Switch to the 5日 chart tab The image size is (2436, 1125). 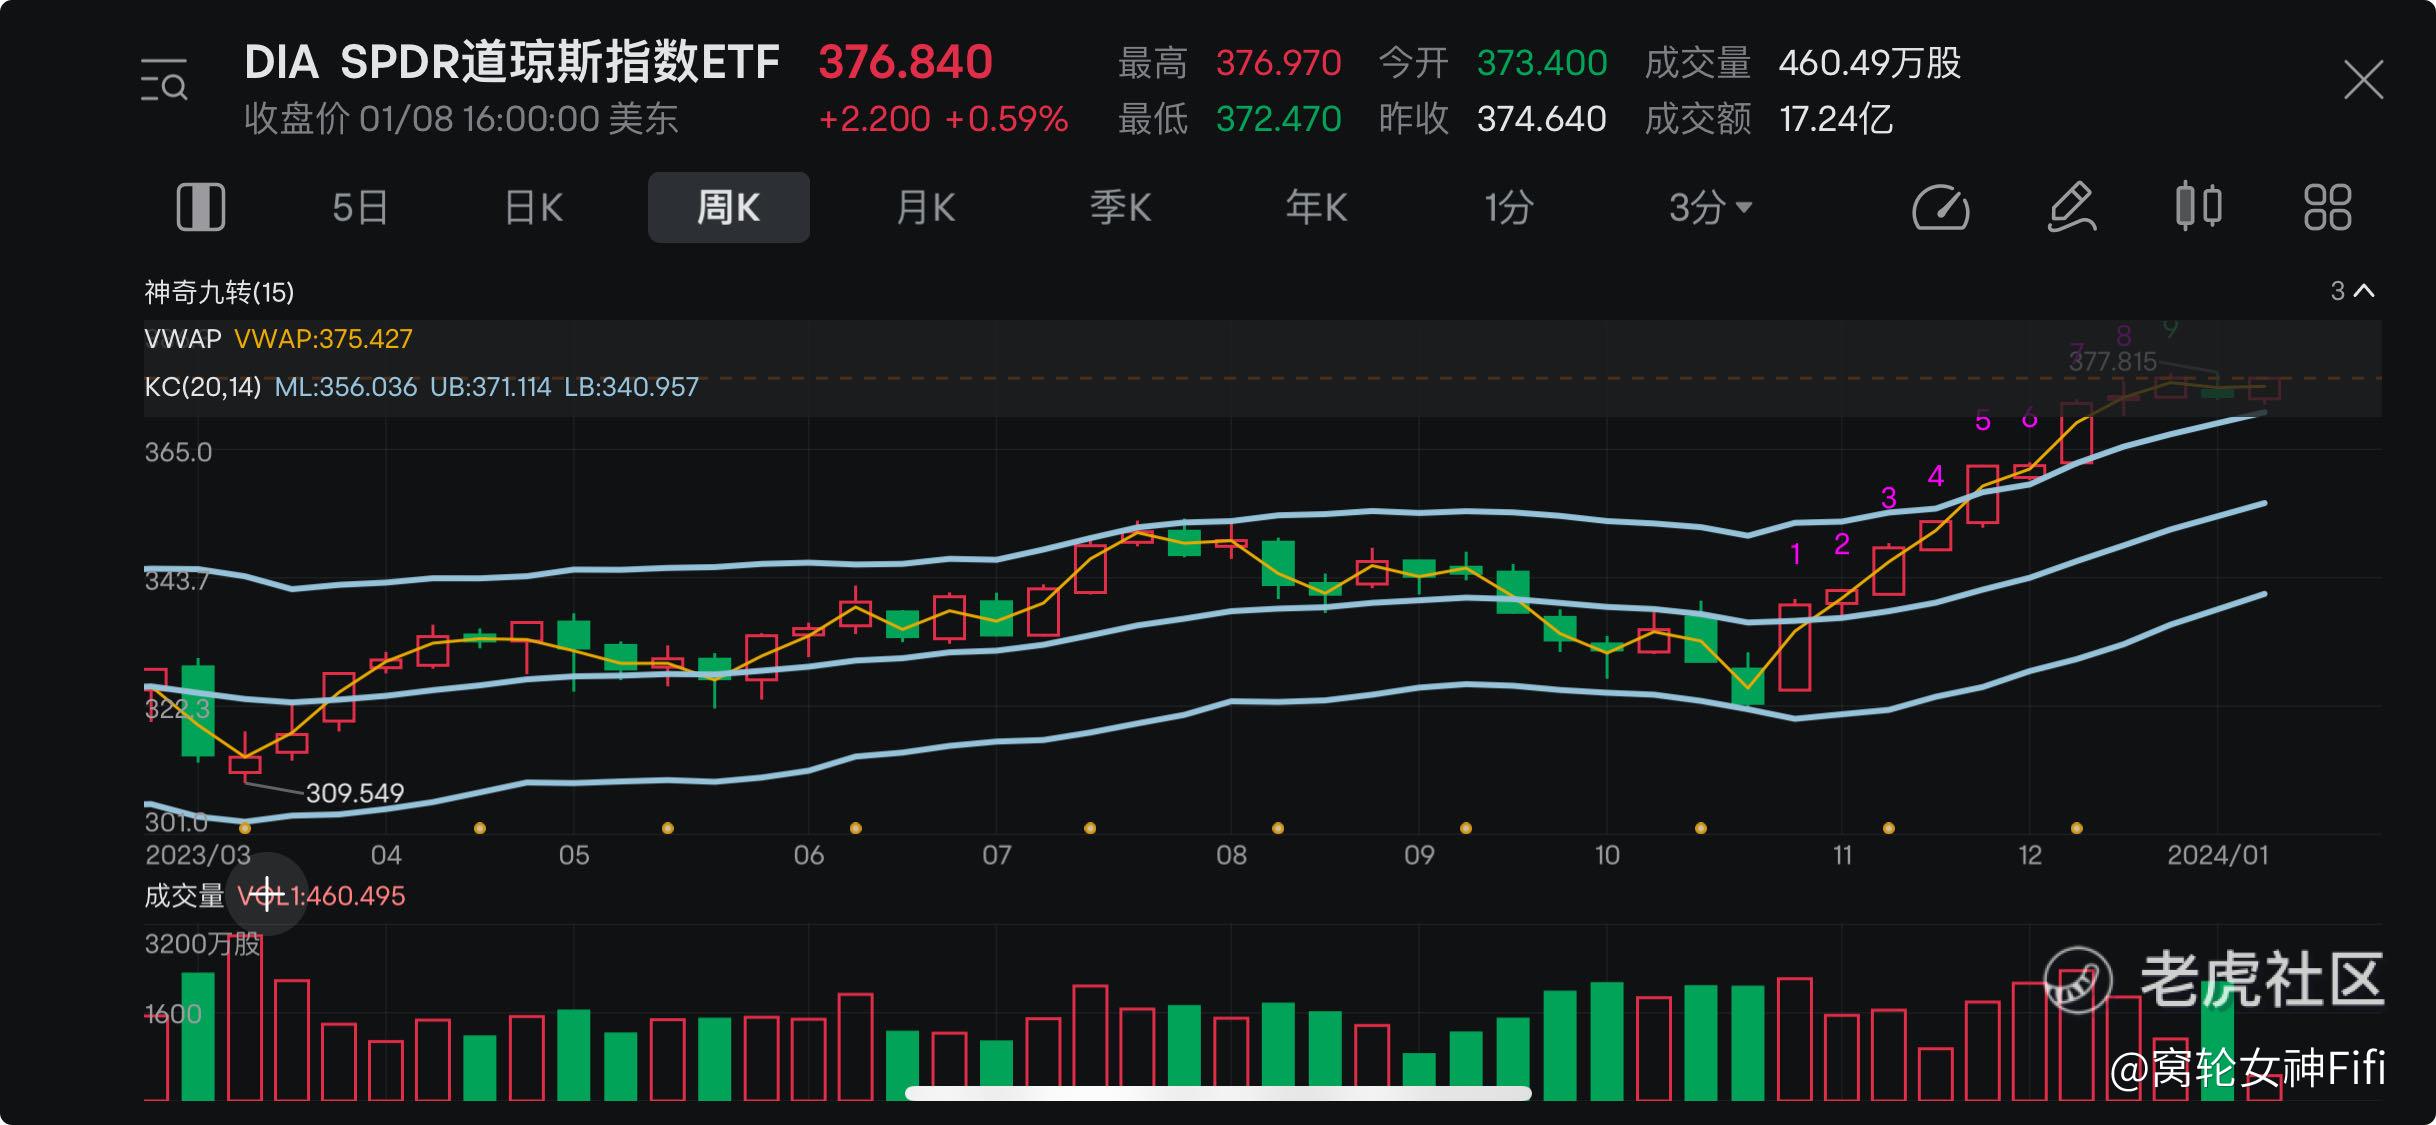[x=360, y=208]
